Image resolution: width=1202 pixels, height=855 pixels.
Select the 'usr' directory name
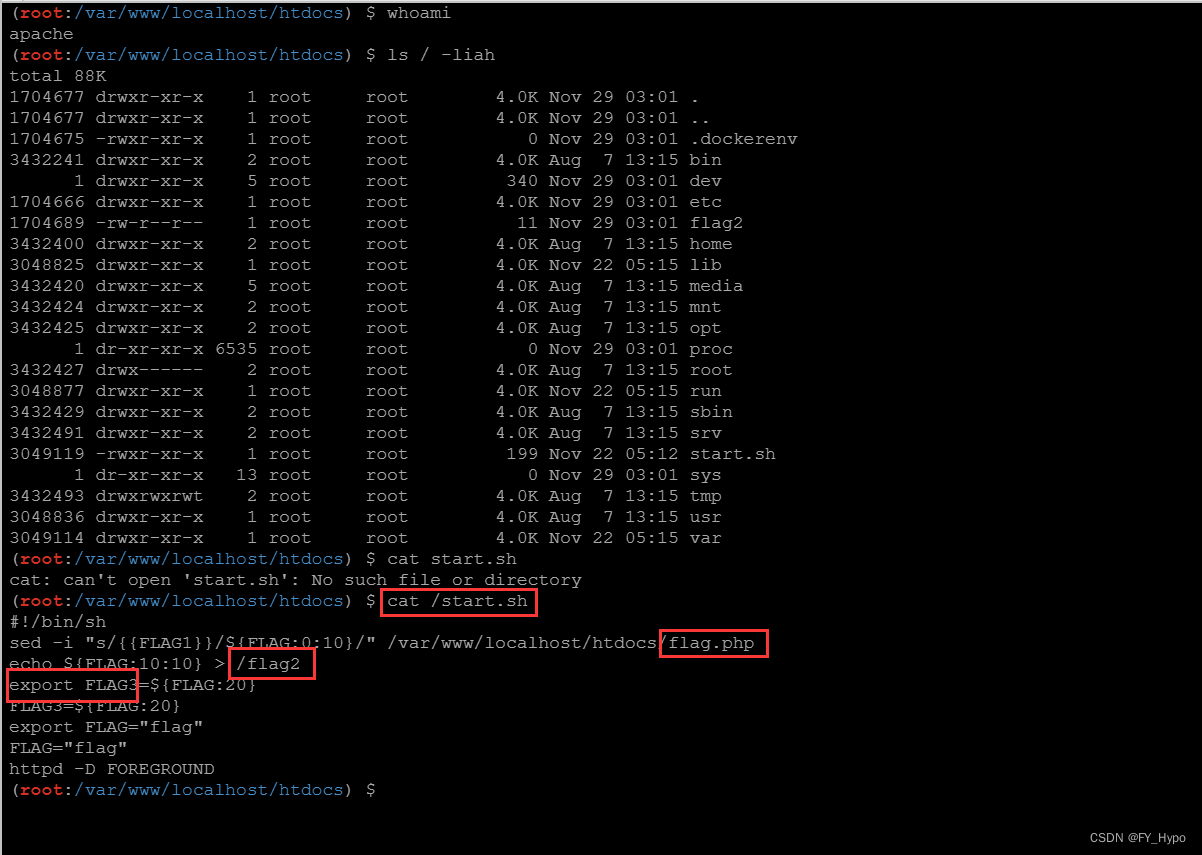click(x=705, y=517)
